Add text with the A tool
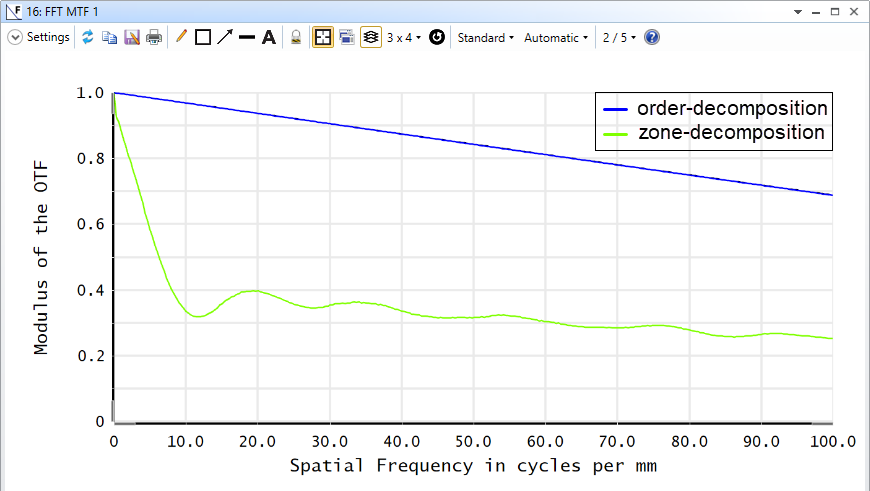Image resolution: width=870 pixels, height=491 pixels. point(269,37)
